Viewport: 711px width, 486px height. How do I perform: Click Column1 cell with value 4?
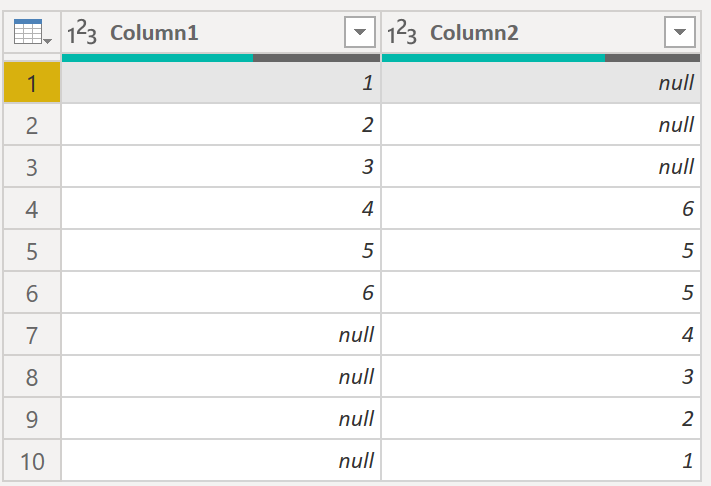[221, 209]
